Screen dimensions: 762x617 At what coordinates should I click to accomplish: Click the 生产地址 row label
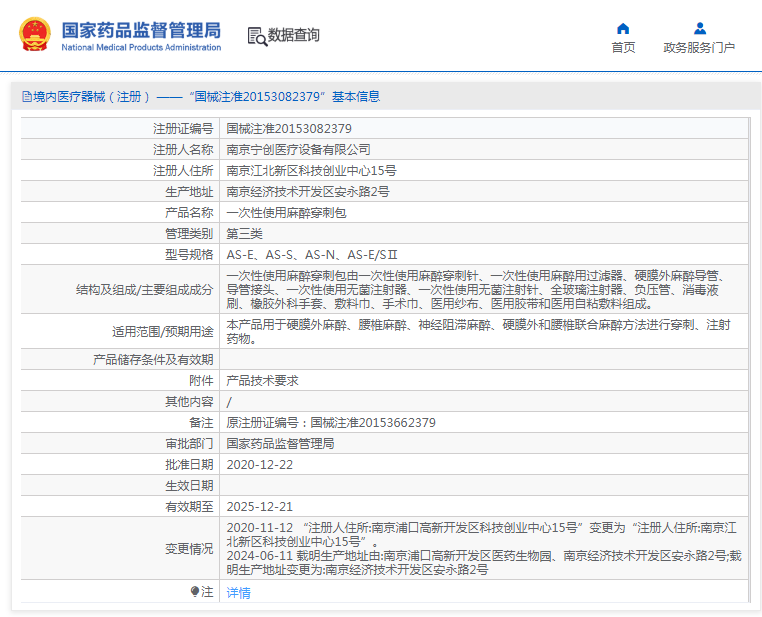(x=189, y=191)
